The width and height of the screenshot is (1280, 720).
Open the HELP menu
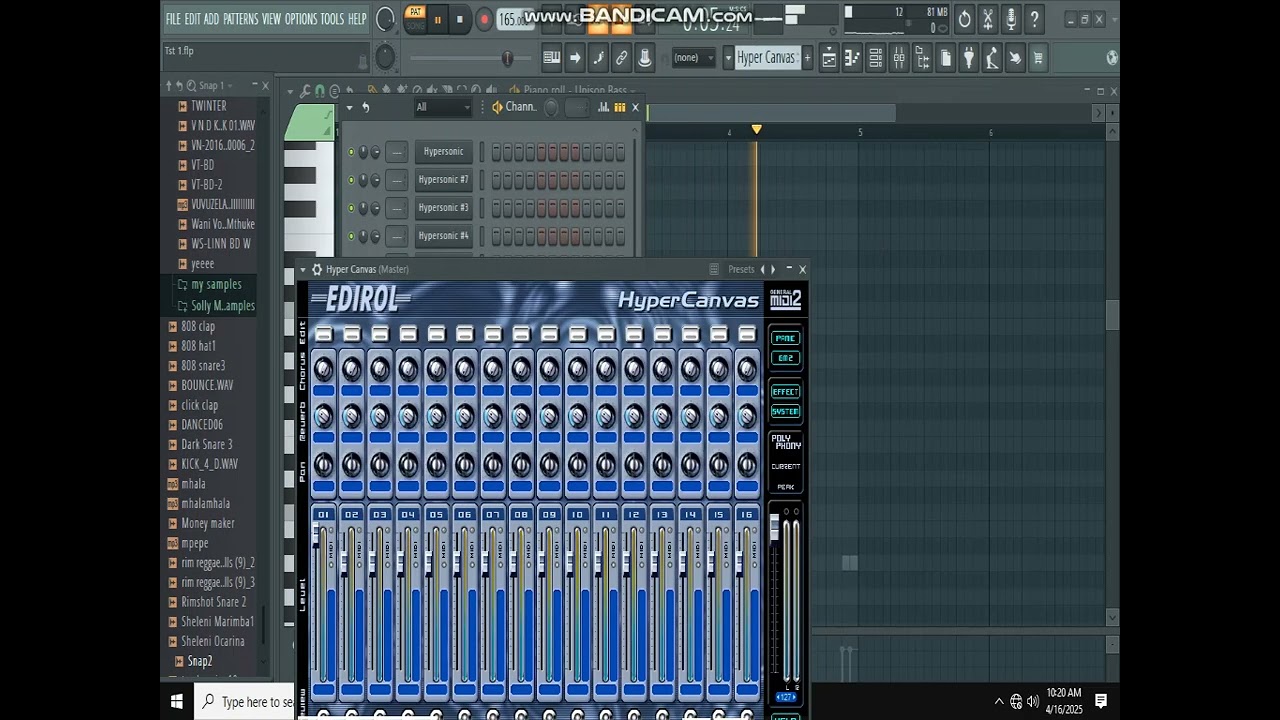click(357, 19)
